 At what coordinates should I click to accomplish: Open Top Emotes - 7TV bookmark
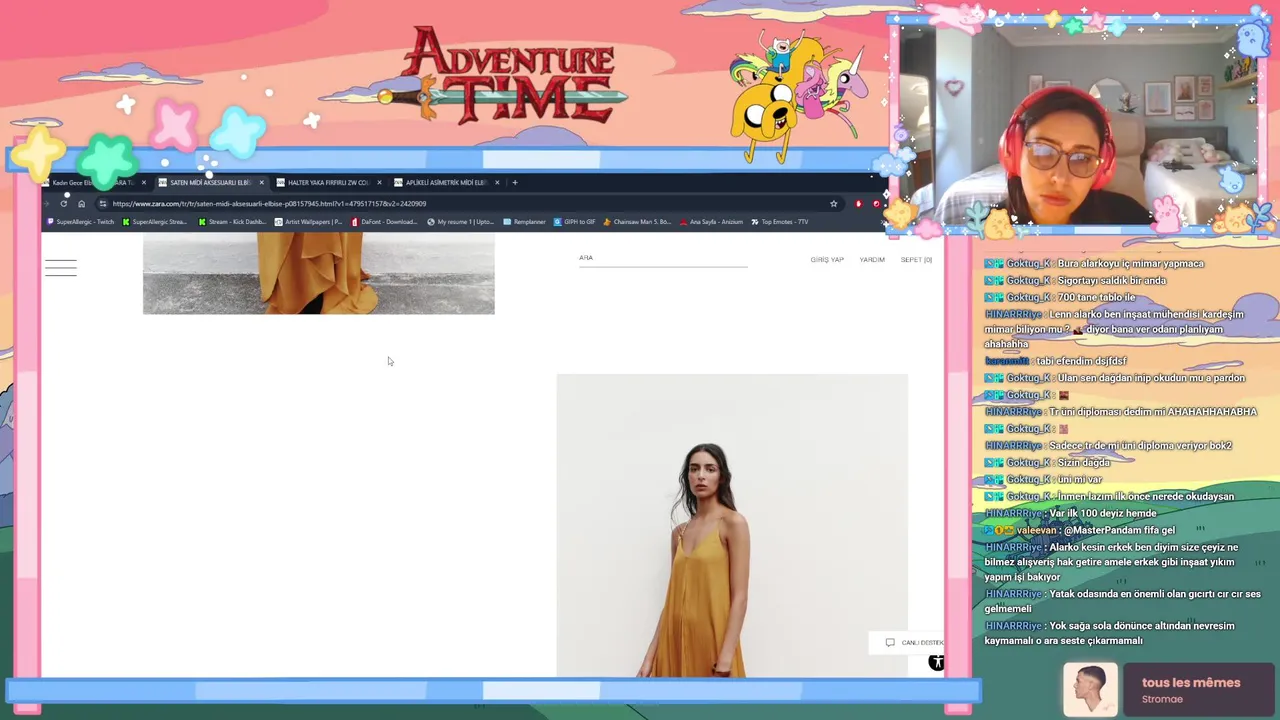tap(780, 222)
